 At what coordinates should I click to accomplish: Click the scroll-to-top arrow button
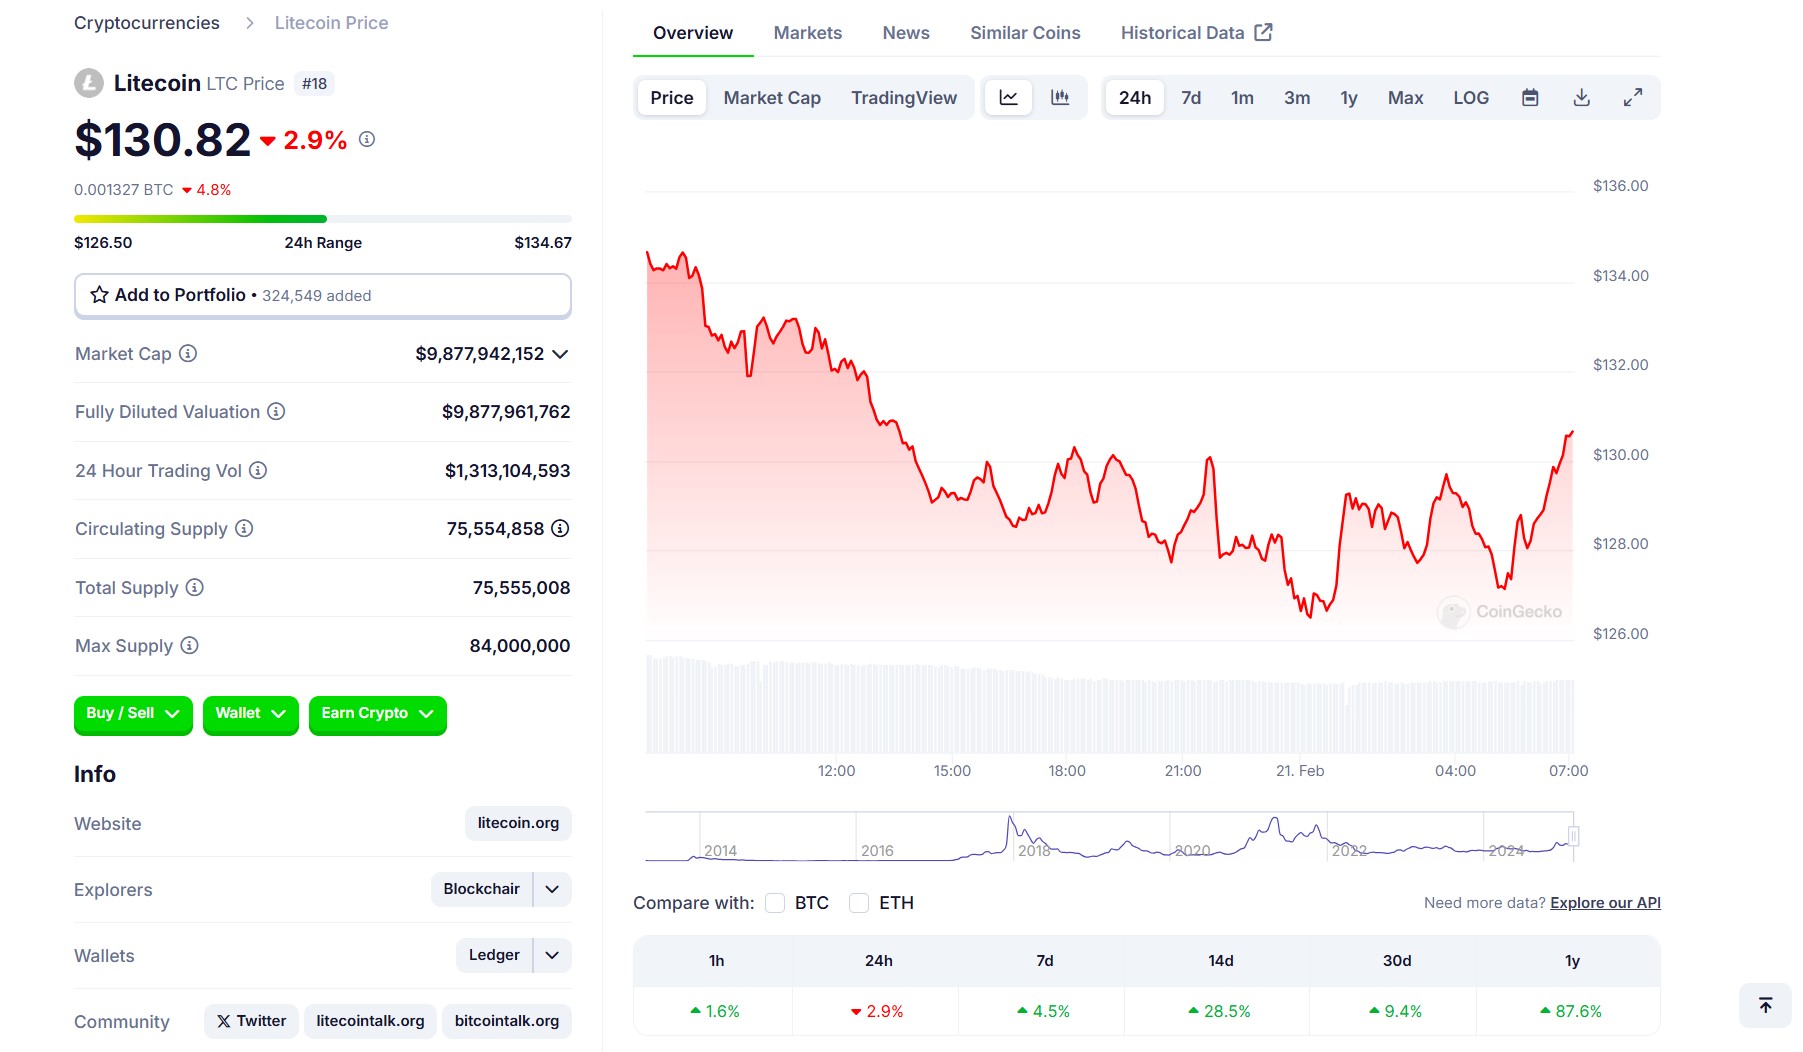coord(1765,1005)
